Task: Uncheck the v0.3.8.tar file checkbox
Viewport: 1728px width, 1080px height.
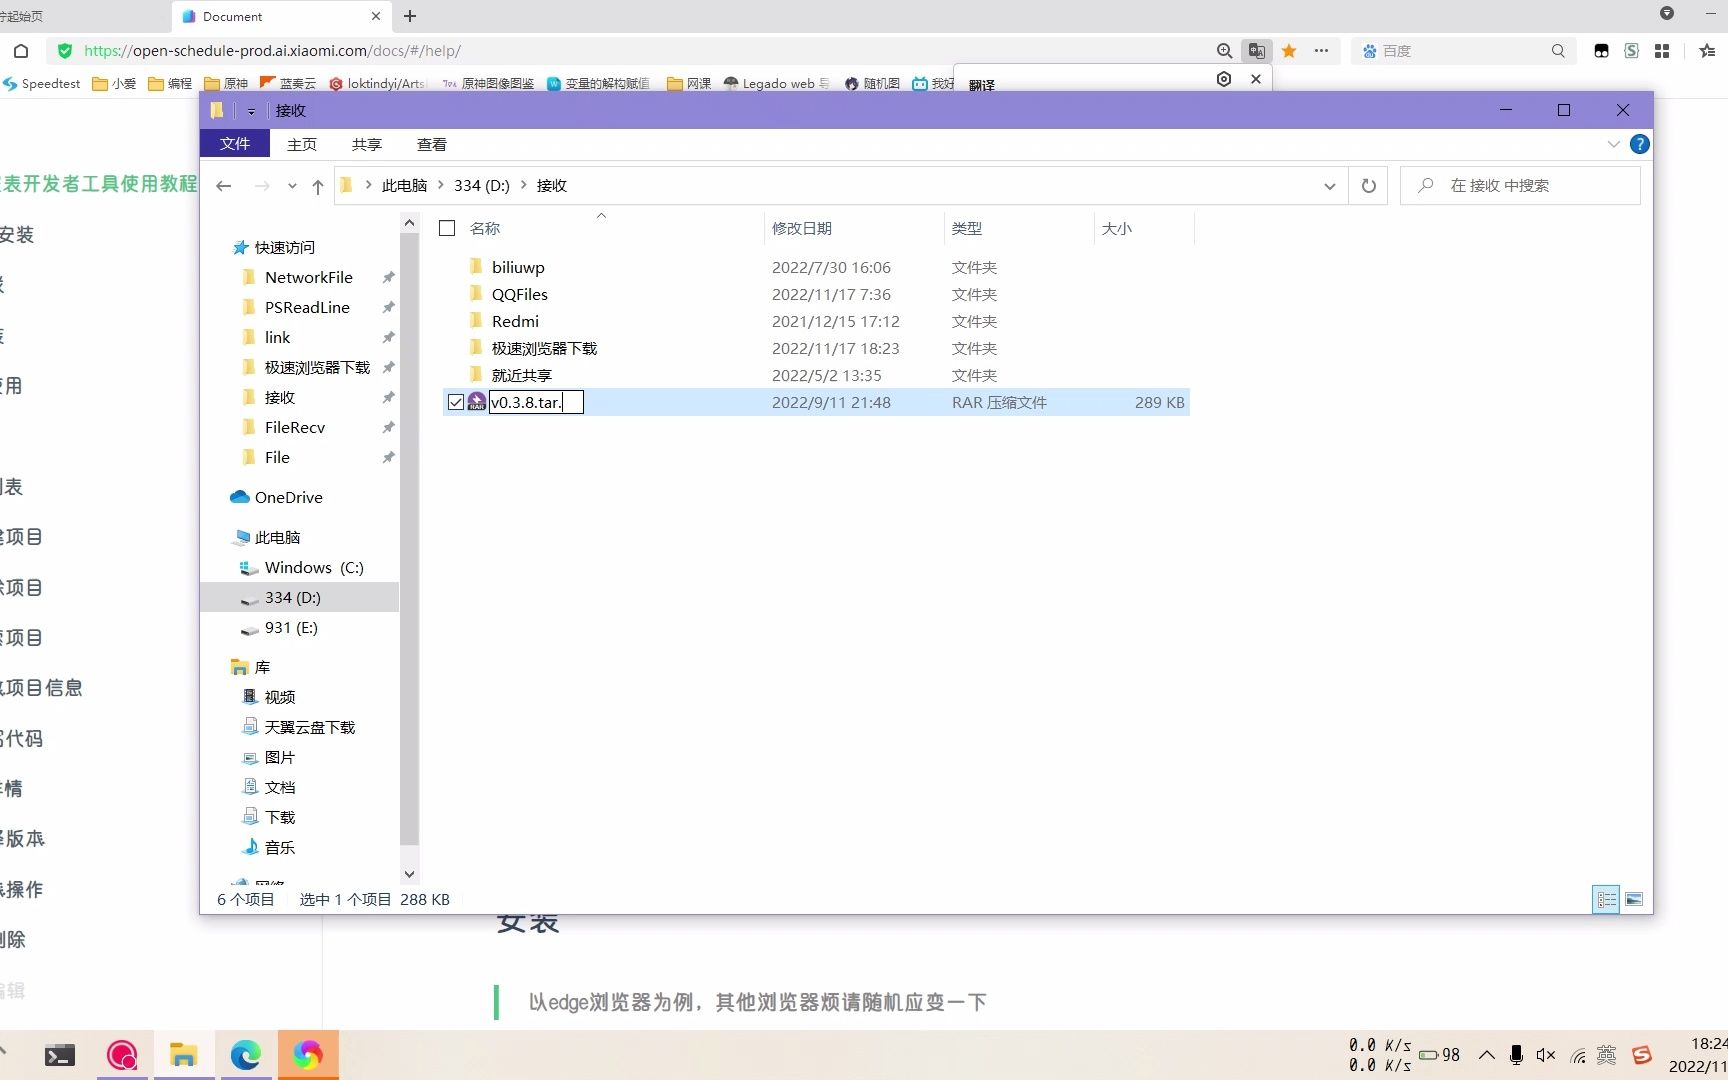Action: click(456, 402)
